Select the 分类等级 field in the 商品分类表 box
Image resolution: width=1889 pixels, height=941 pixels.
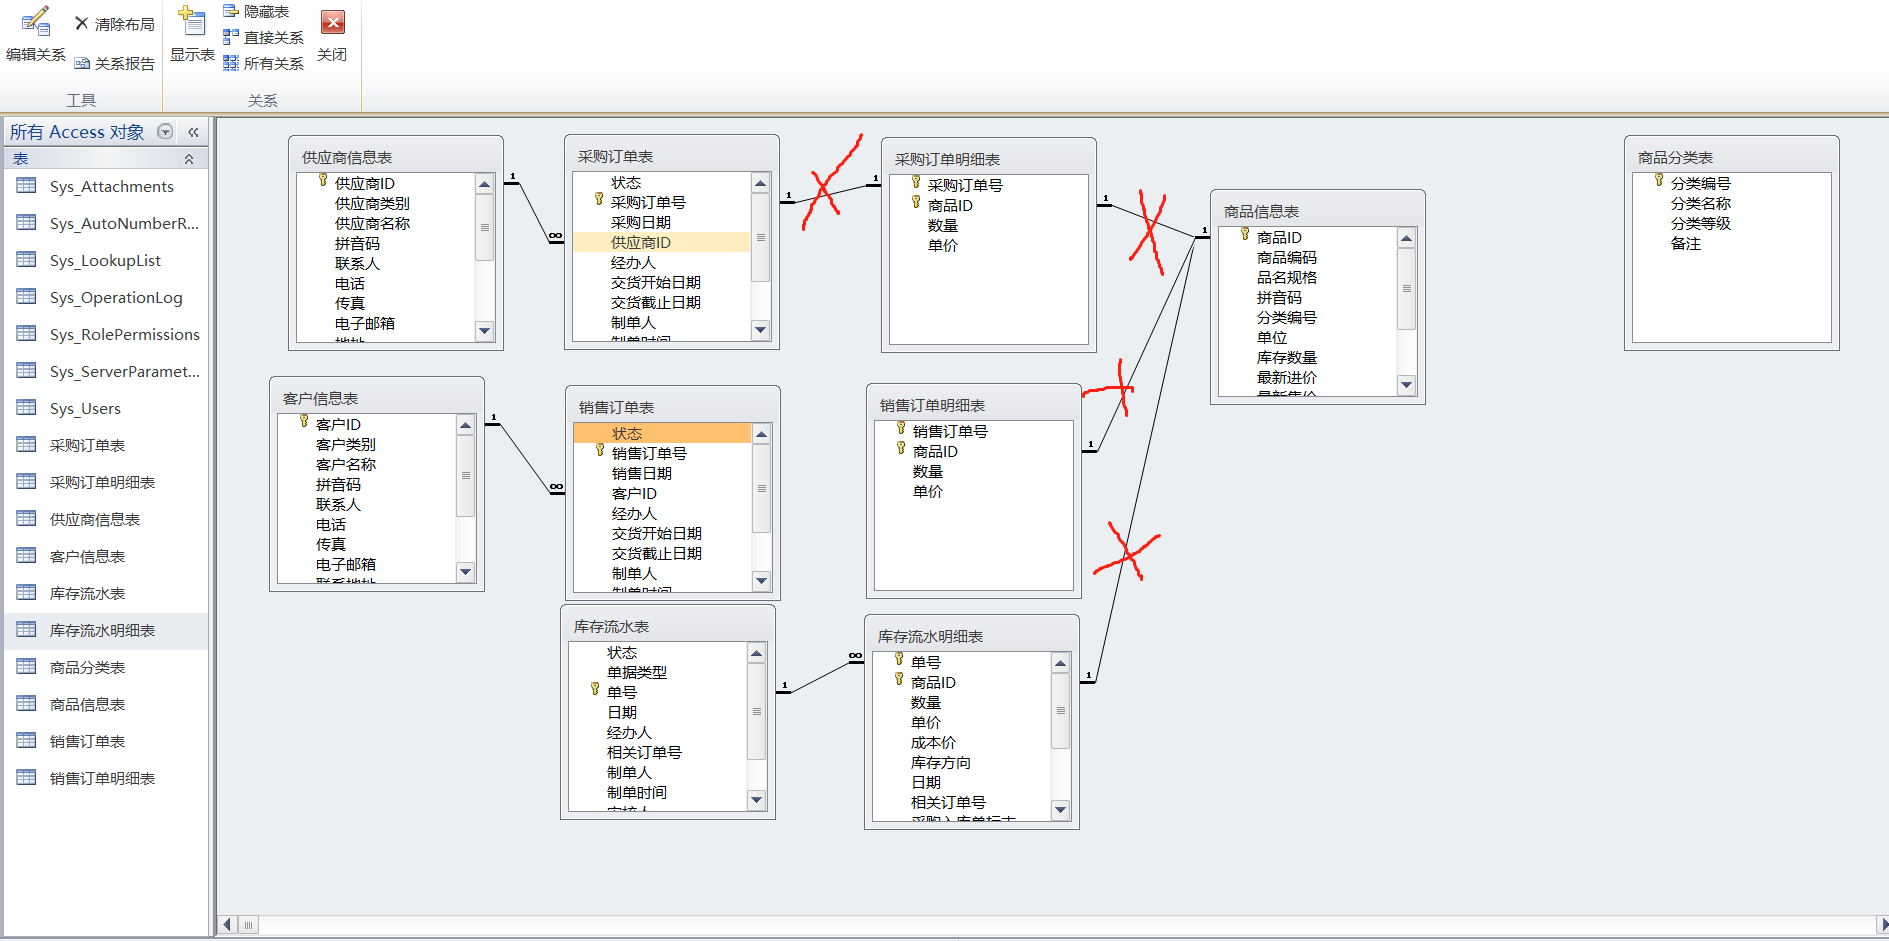click(1701, 223)
